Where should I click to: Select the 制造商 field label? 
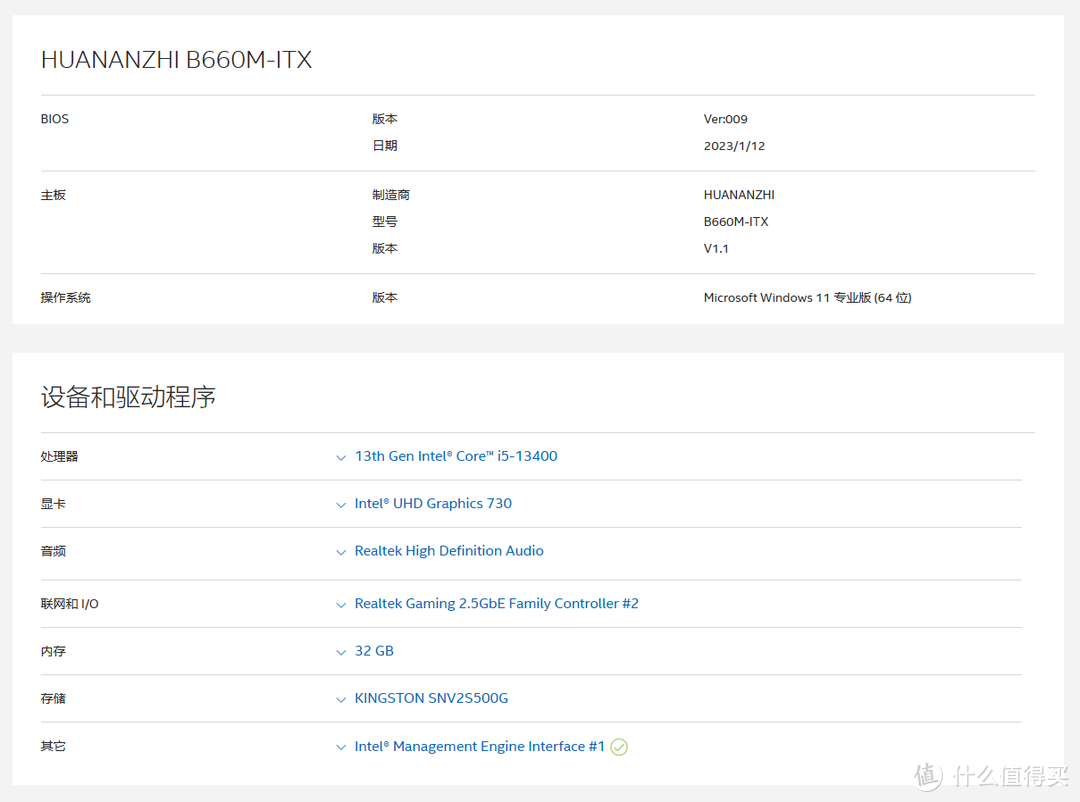[391, 195]
